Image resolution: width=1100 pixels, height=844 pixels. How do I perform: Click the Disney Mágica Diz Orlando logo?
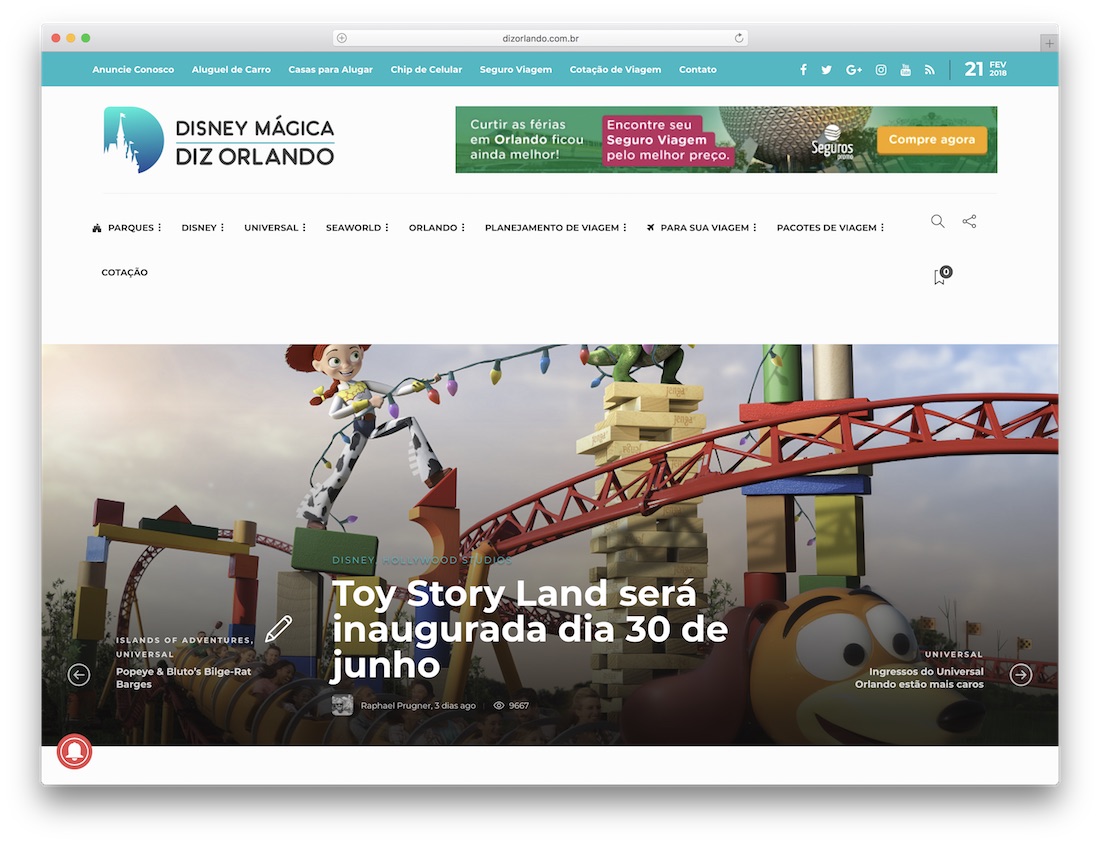coord(219,140)
